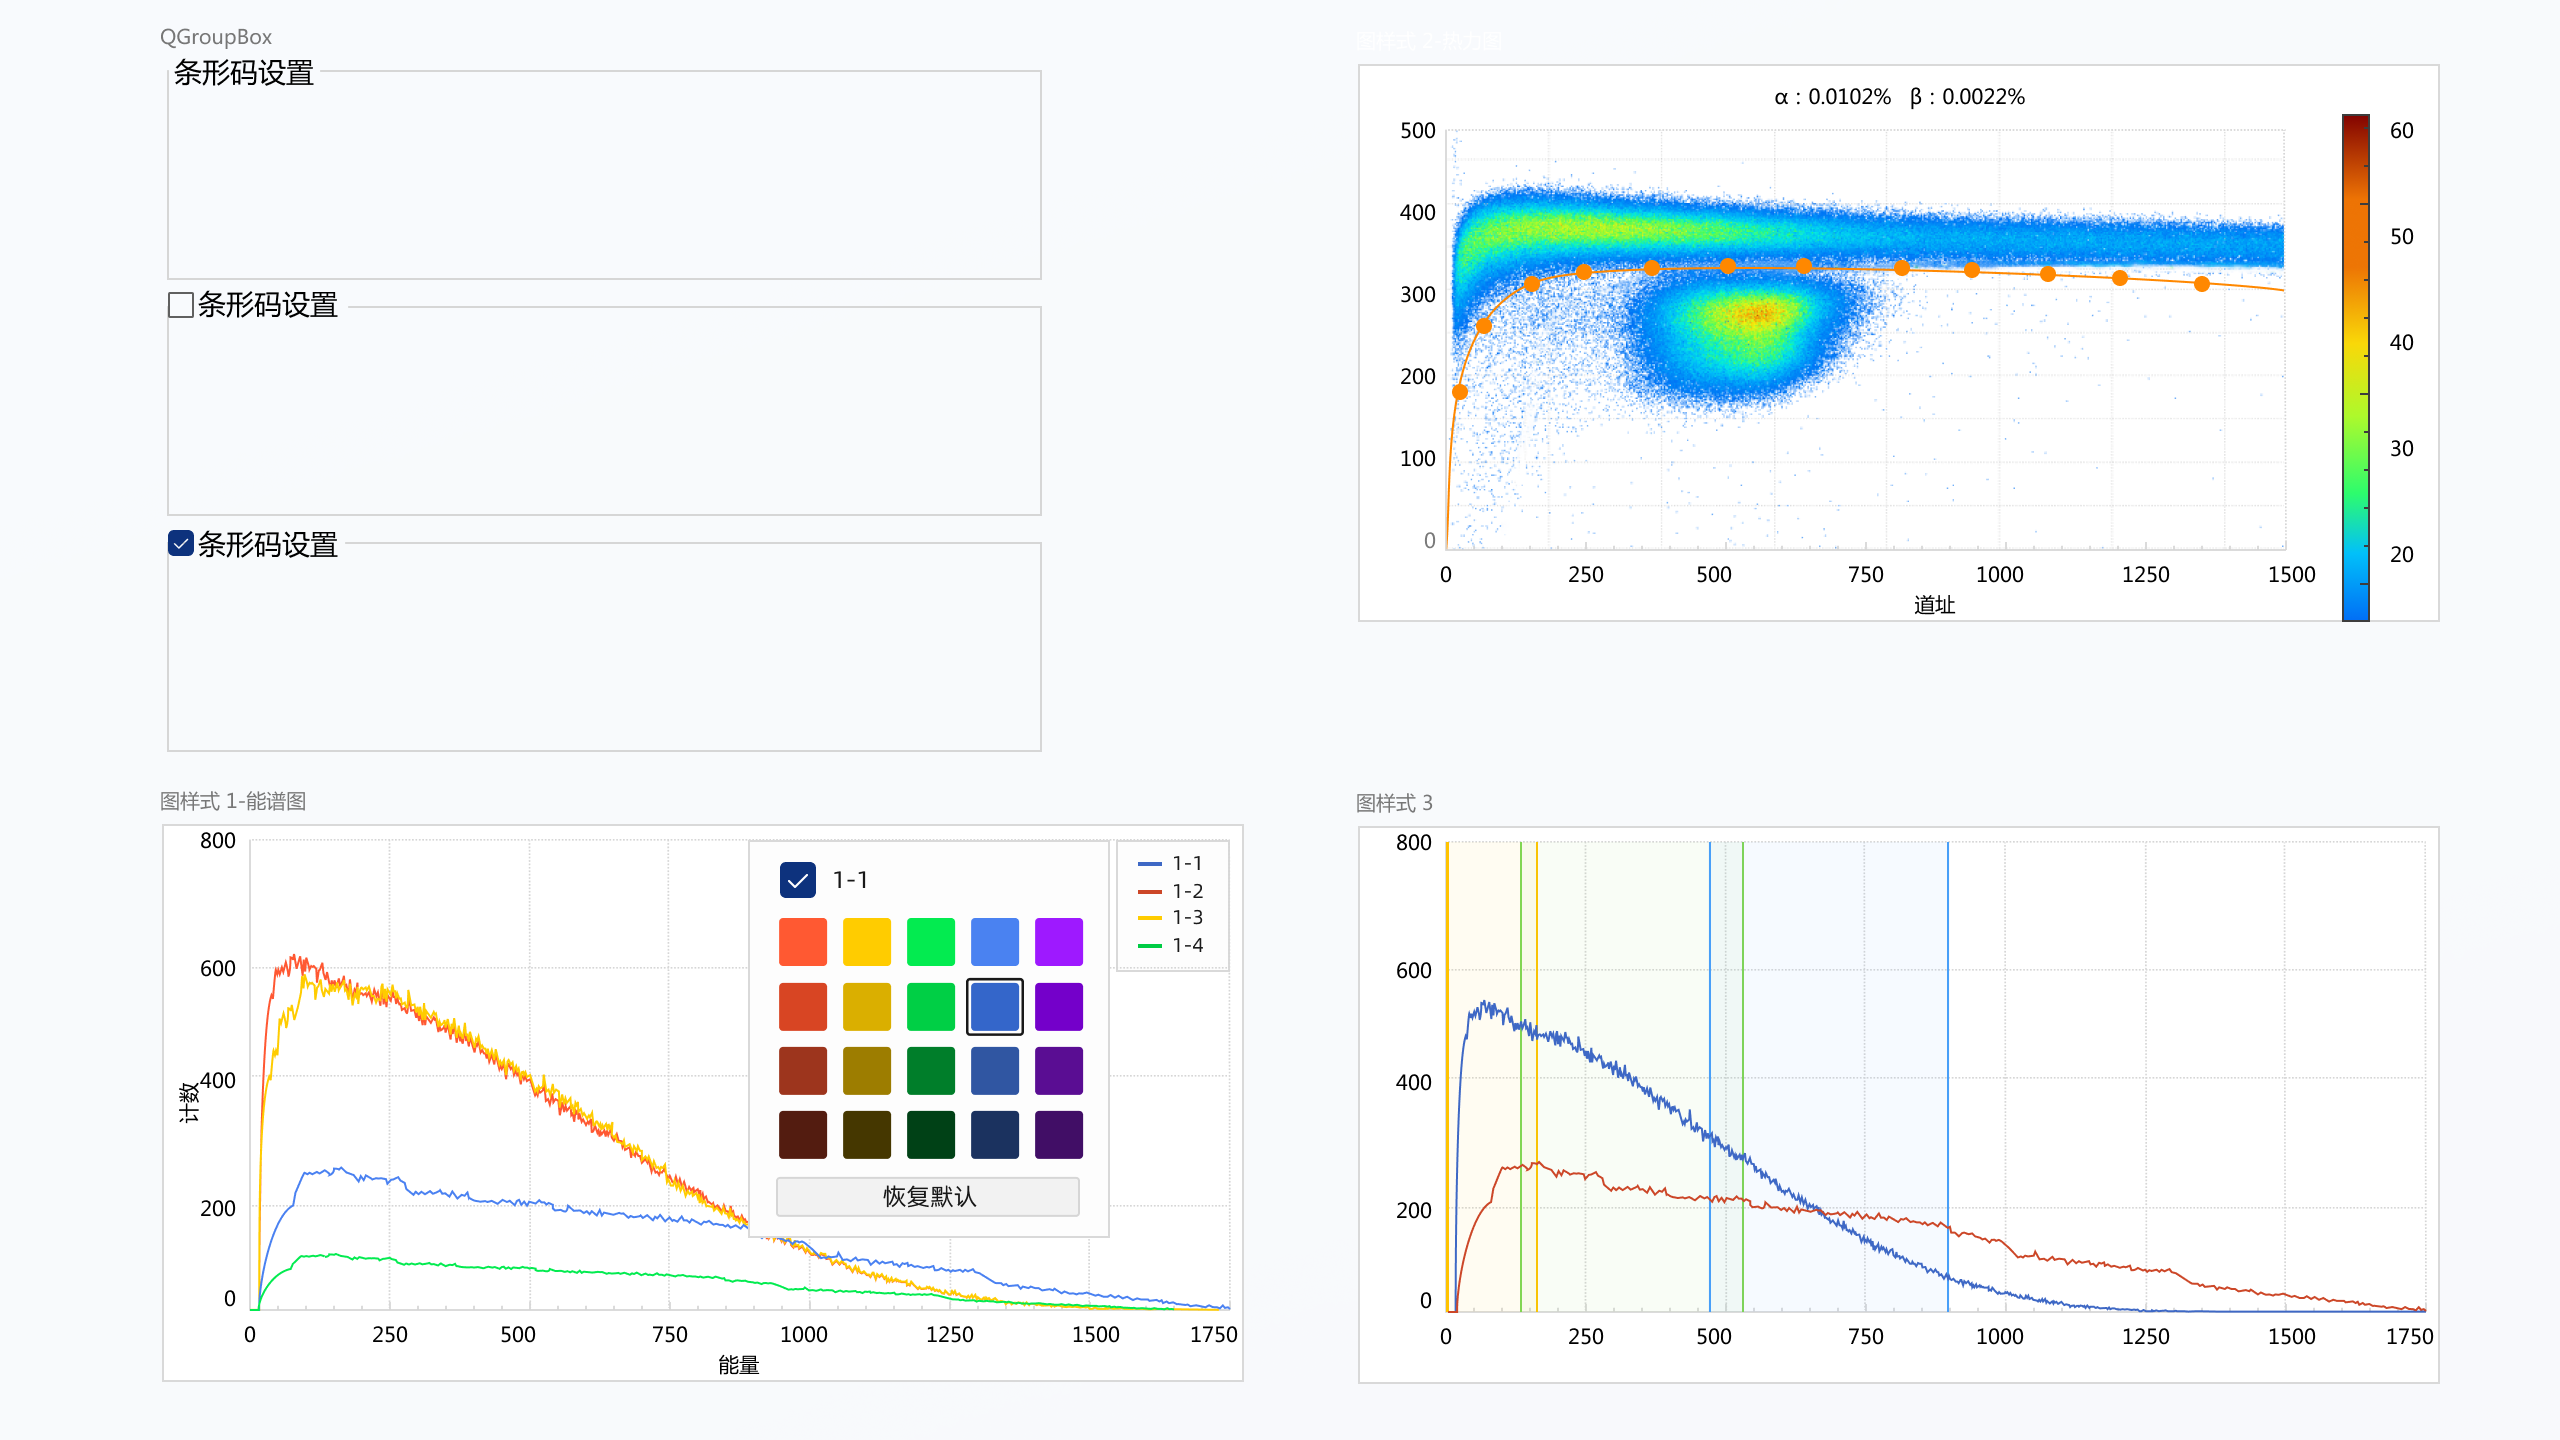Click the first orange point on heatmap curve
Image resolution: width=2560 pixels, height=1440 pixels.
point(1460,392)
